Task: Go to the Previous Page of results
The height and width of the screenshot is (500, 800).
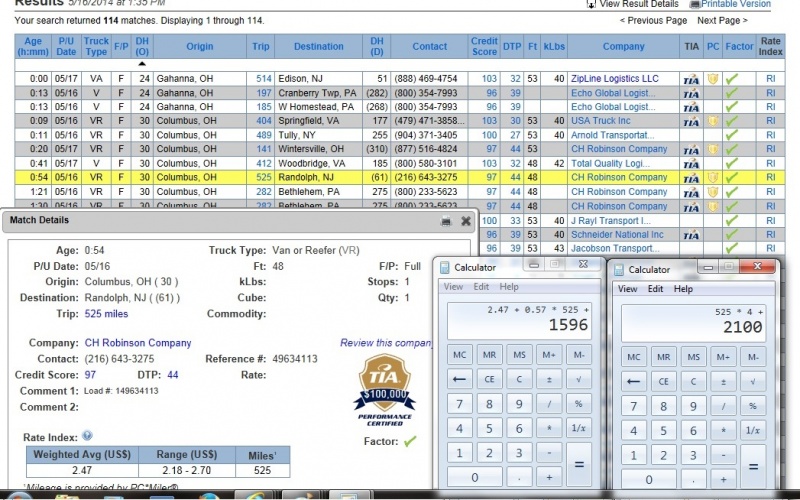Action: 653,20
